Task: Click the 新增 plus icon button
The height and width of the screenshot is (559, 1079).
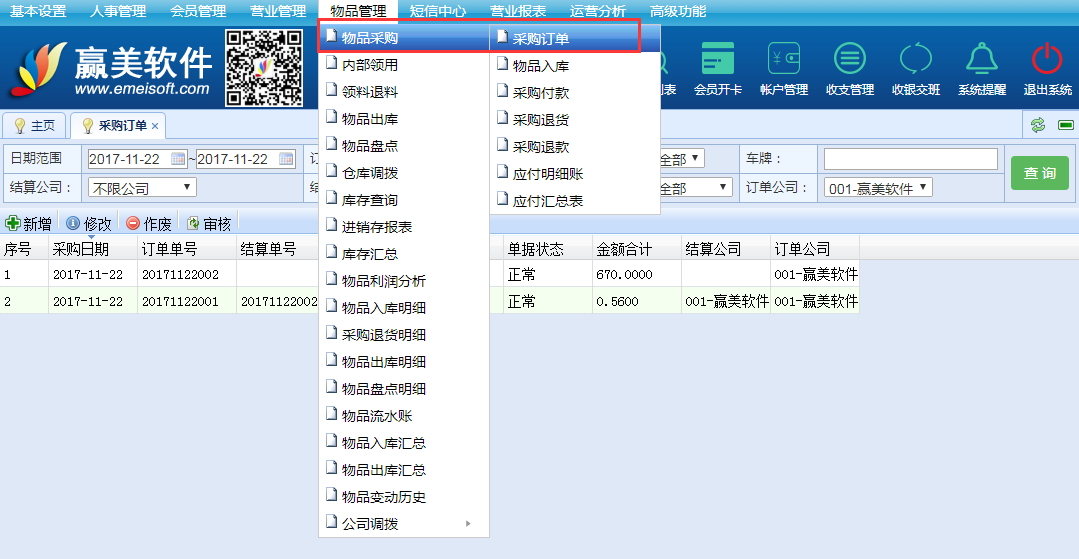Action: pyautogui.click(x=28, y=223)
